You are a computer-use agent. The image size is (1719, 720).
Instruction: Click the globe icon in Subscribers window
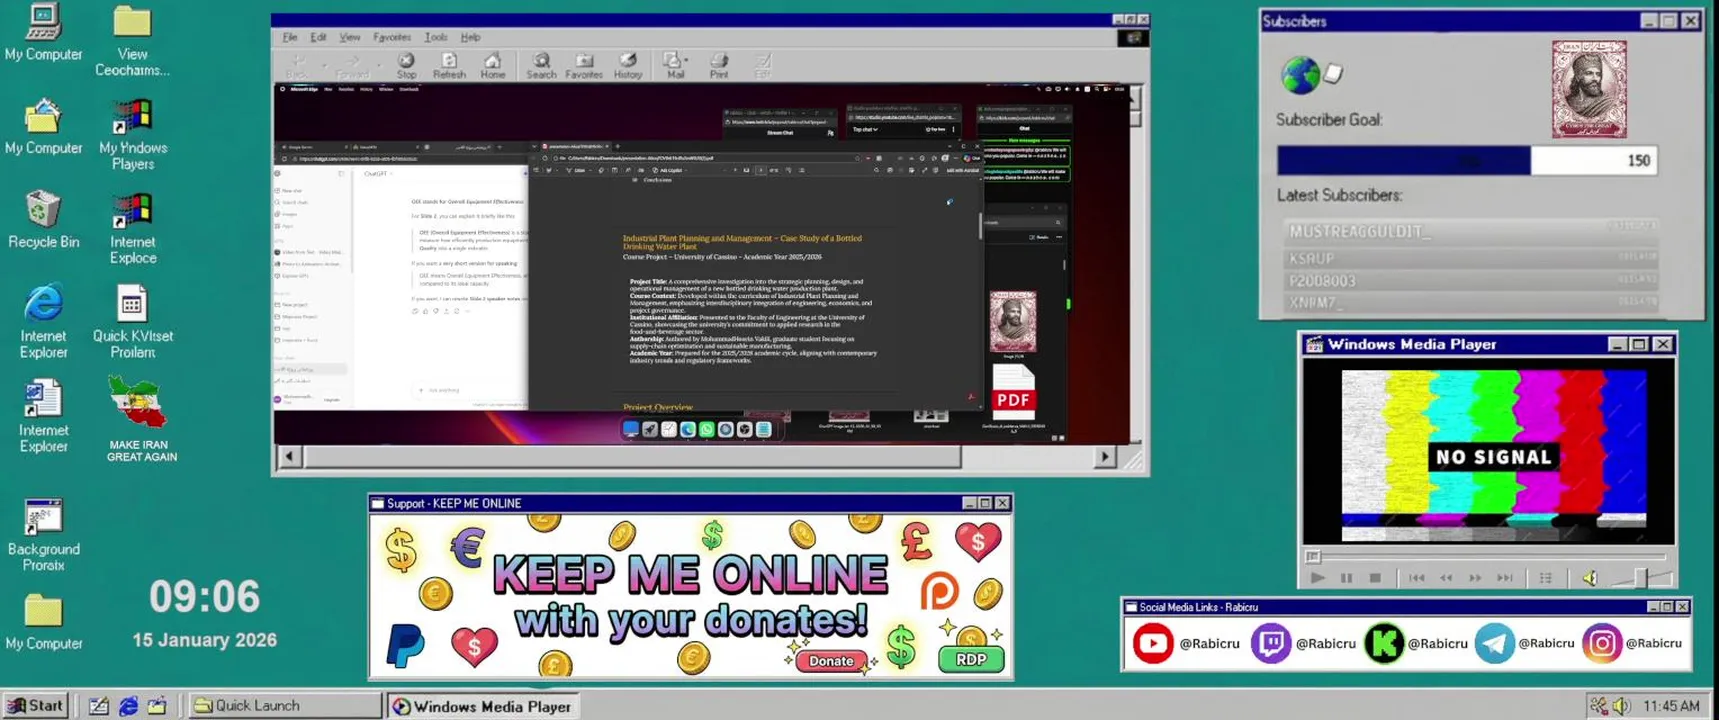tap(1301, 75)
